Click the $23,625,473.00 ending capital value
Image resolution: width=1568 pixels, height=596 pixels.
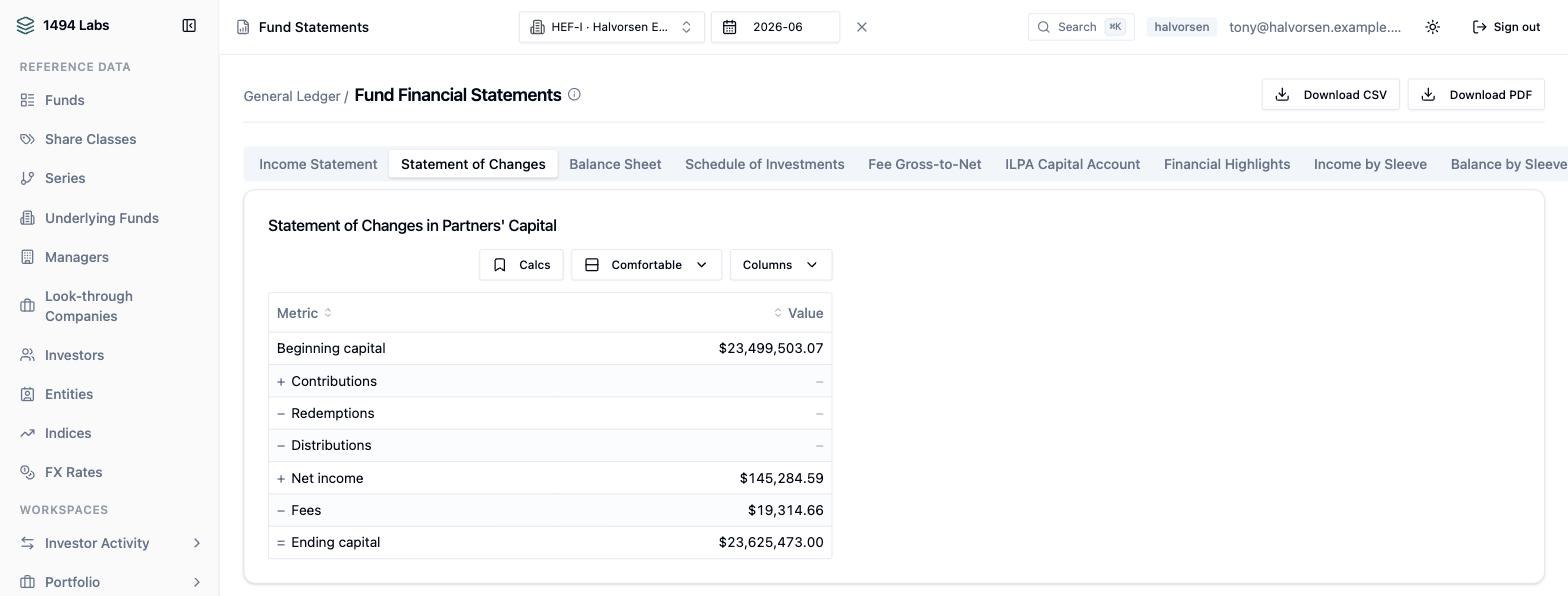[771, 542]
